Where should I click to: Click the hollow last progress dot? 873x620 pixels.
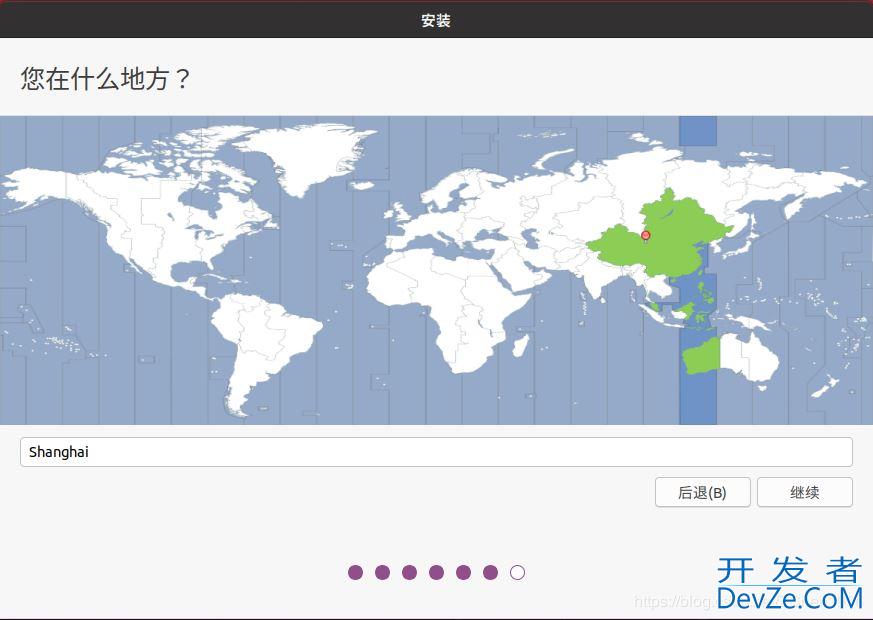pyautogui.click(x=517, y=572)
